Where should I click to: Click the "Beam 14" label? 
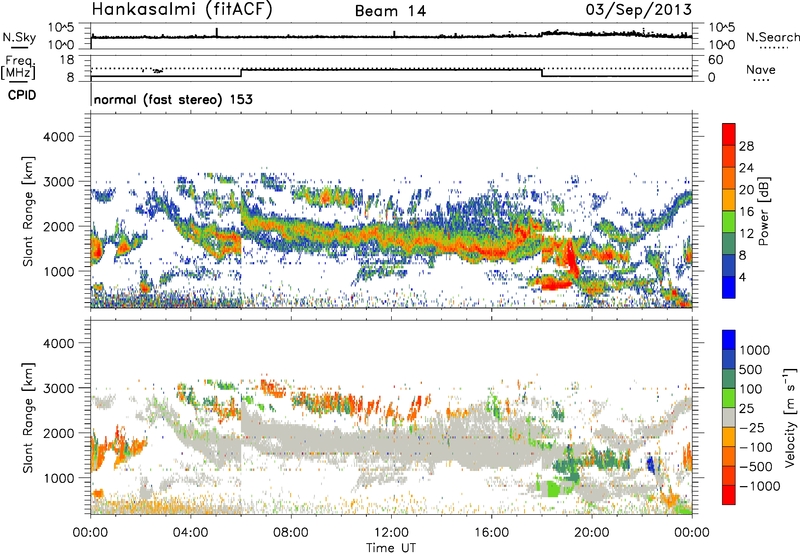tap(390, 11)
